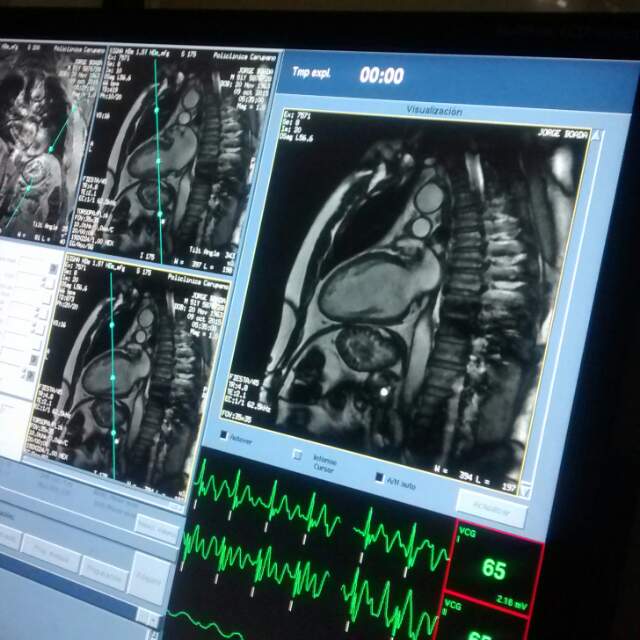The image size is (640, 640).
Task: Click the 'Tmp expl.' 00:00 timer
Action: (382, 76)
